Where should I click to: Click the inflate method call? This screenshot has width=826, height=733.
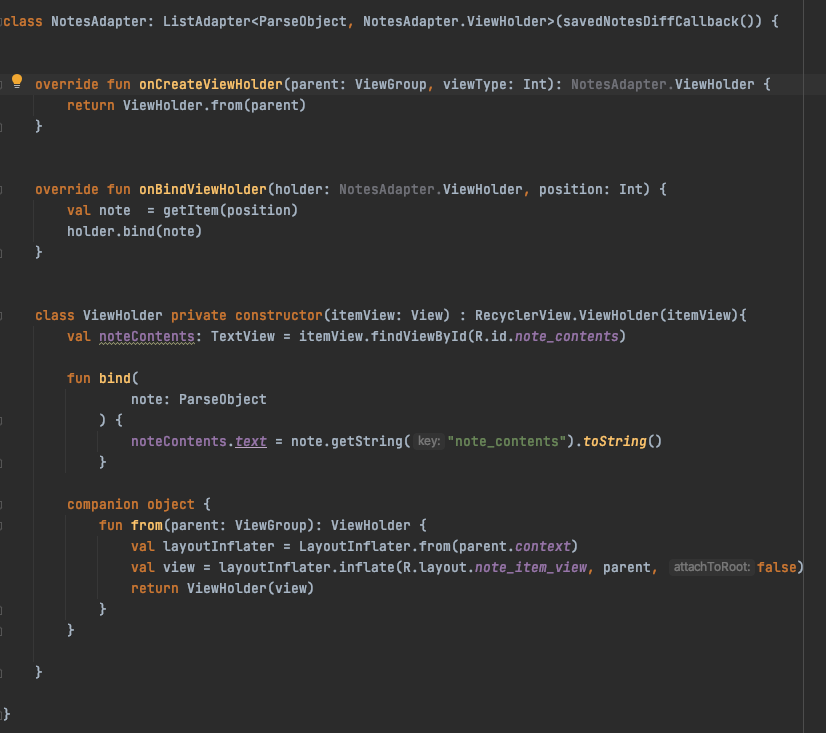tap(367, 568)
